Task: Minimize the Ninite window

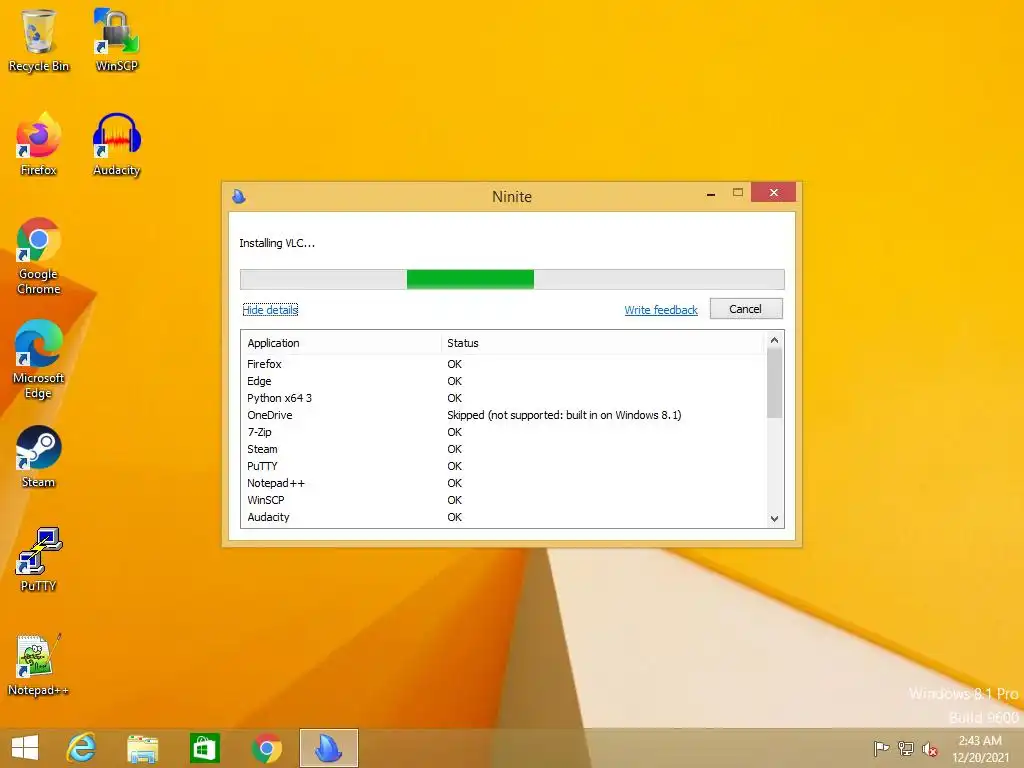Action: 711,193
